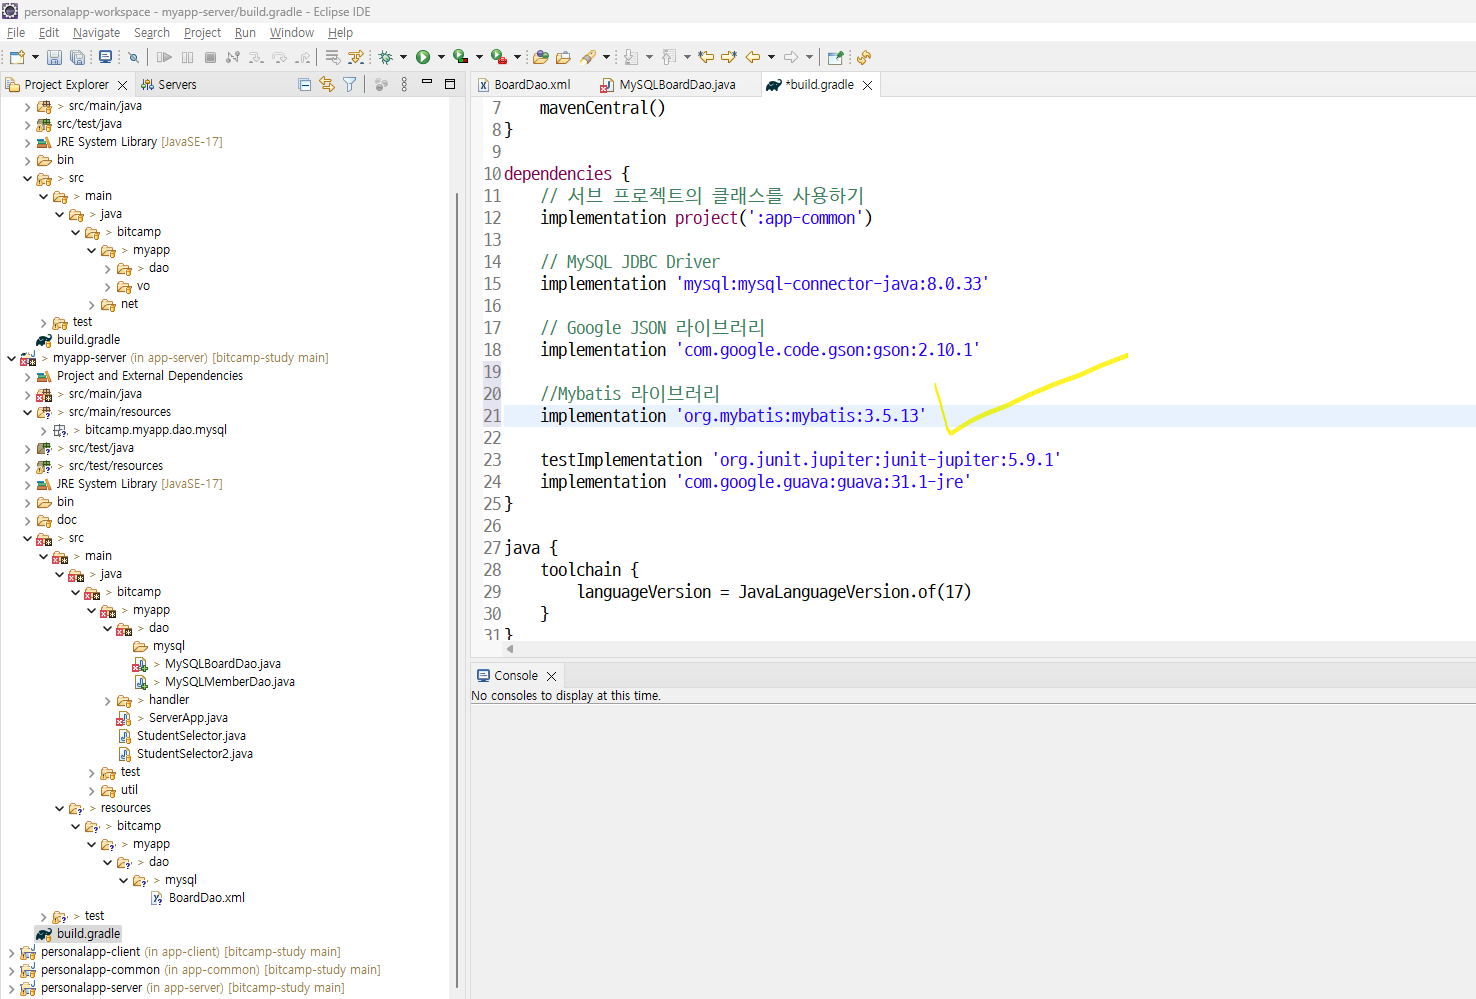Click the Run External Tools icon
The width and height of the screenshot is (1476, 999).
point(498,57)
